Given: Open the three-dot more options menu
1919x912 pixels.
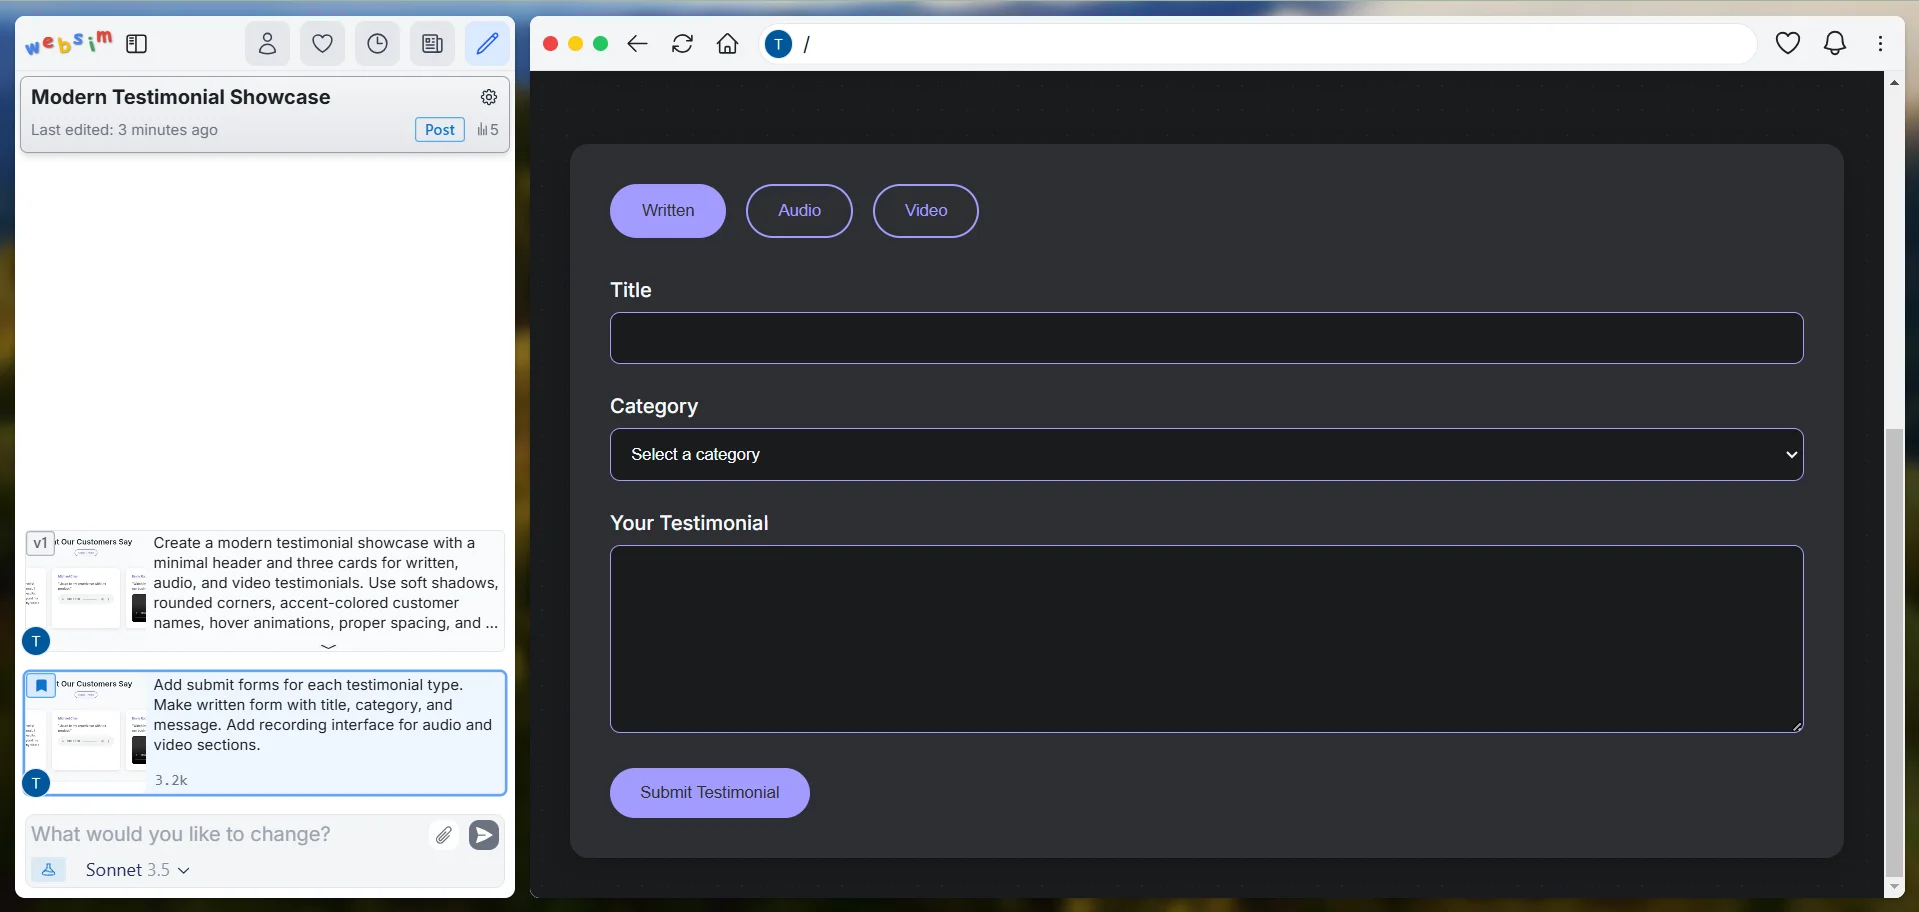Looking at the screenshot, I should pyautogui.click(x=1881, y=43).
